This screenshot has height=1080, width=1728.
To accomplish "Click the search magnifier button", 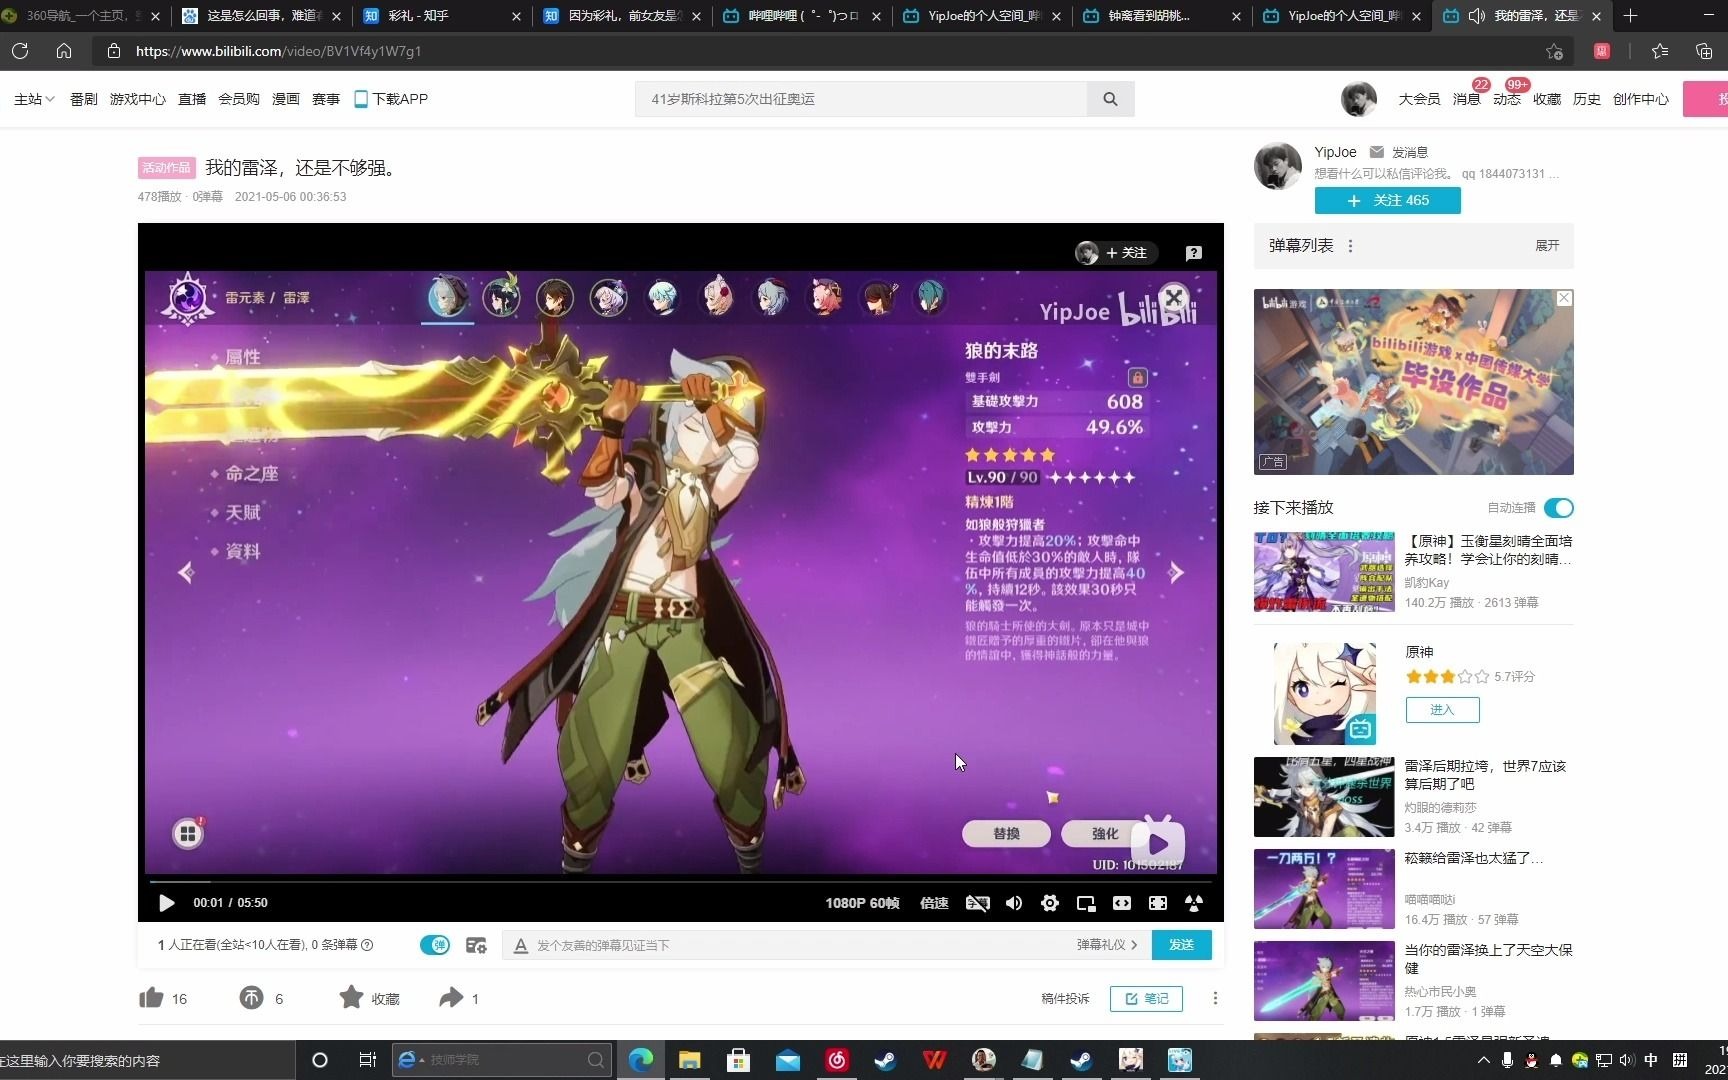I will click(1110, 99).
